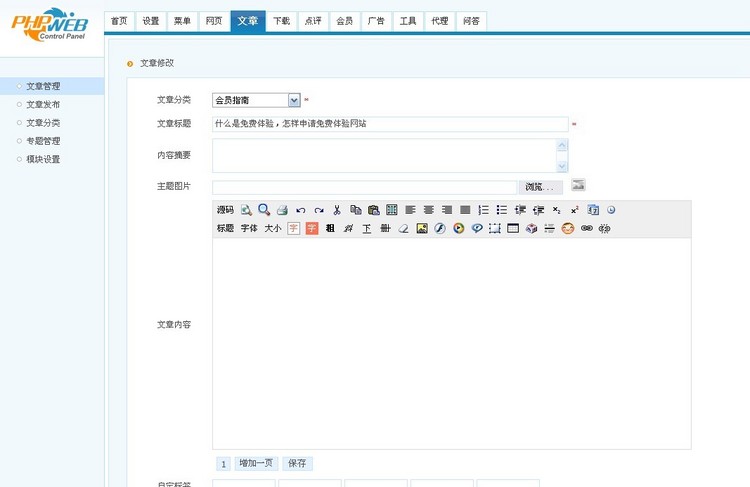Align text right

(447, 210)
